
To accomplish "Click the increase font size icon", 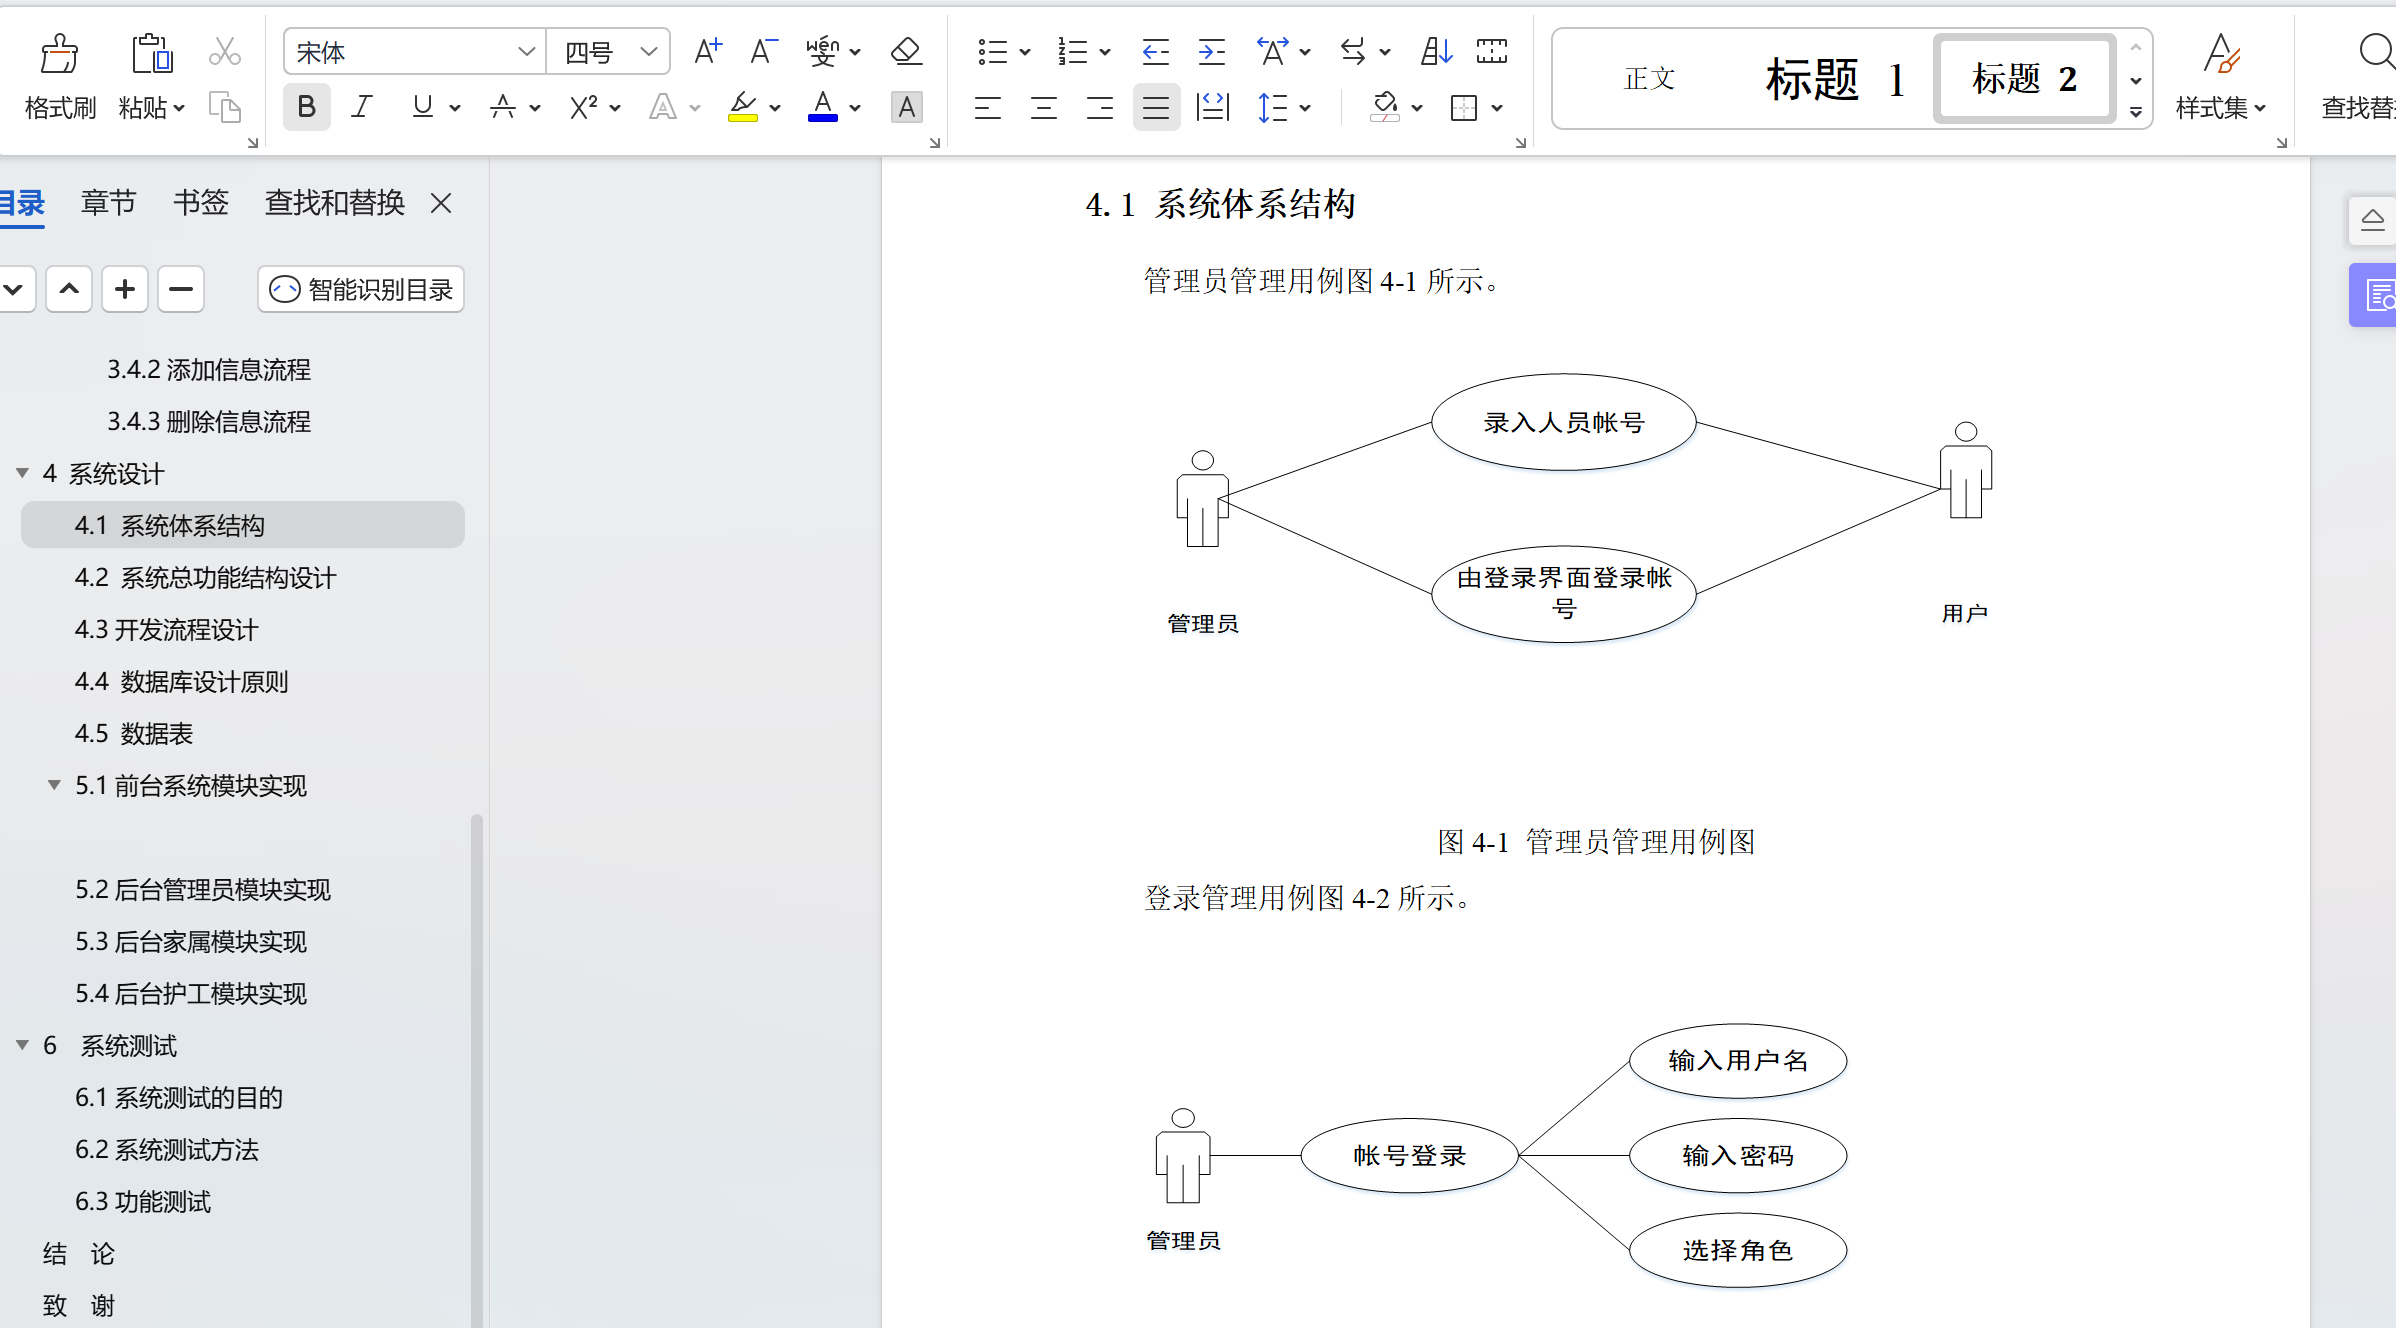I will click(707, 51).
